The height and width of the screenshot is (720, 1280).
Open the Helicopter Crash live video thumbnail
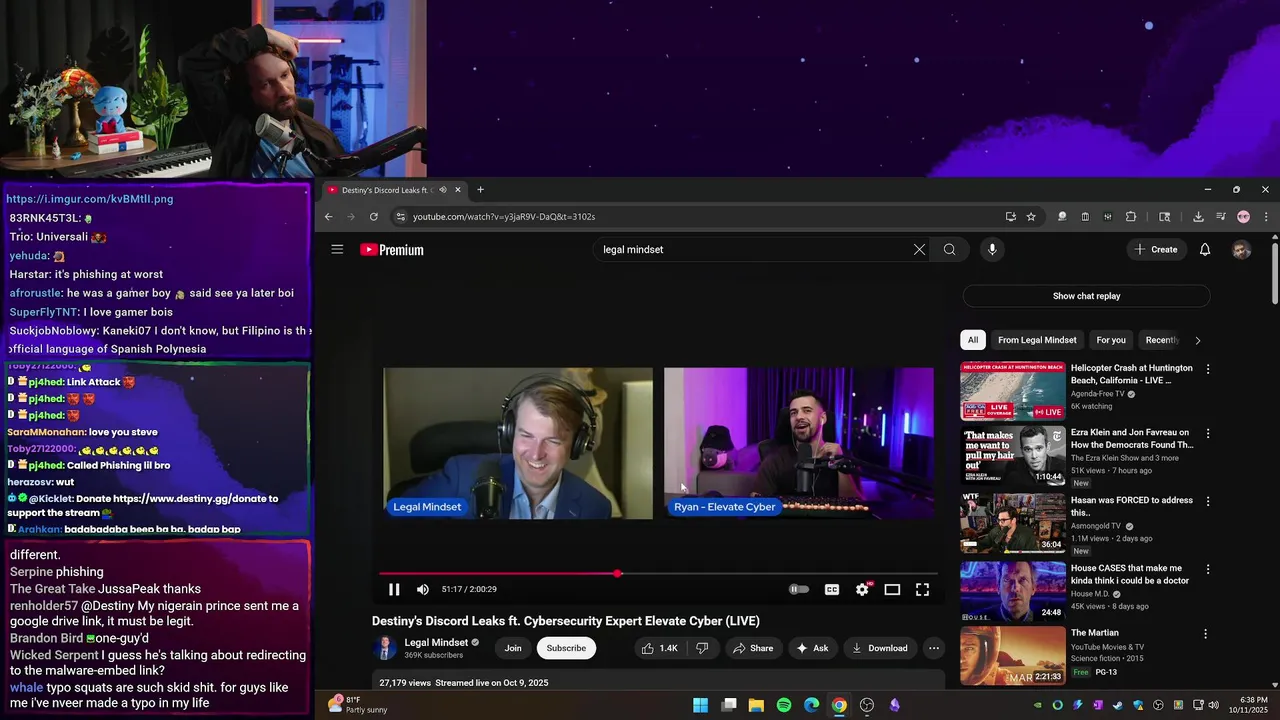(x=1013, y=391)
